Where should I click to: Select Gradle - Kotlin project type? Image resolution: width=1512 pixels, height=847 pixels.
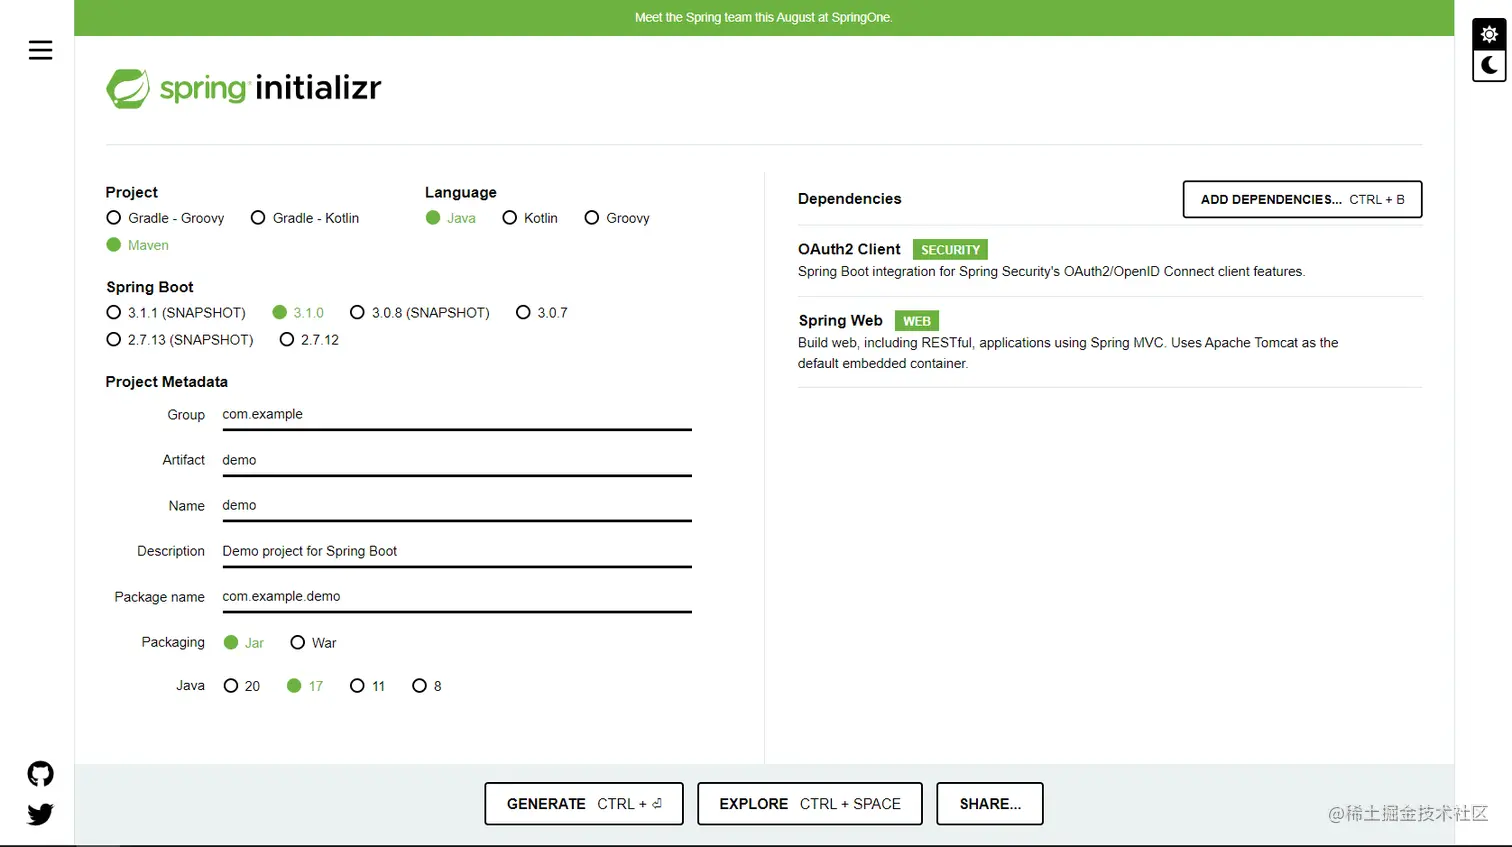258,218
